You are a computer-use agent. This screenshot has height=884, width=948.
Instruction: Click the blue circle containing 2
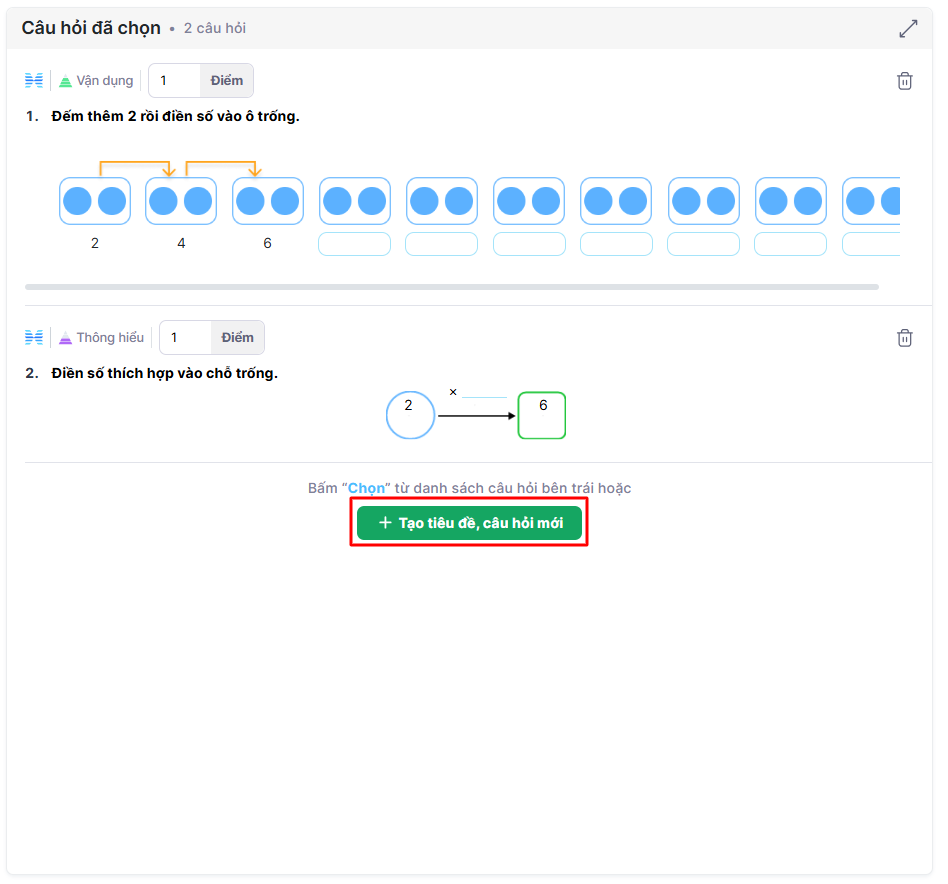(x=410, y=415)
